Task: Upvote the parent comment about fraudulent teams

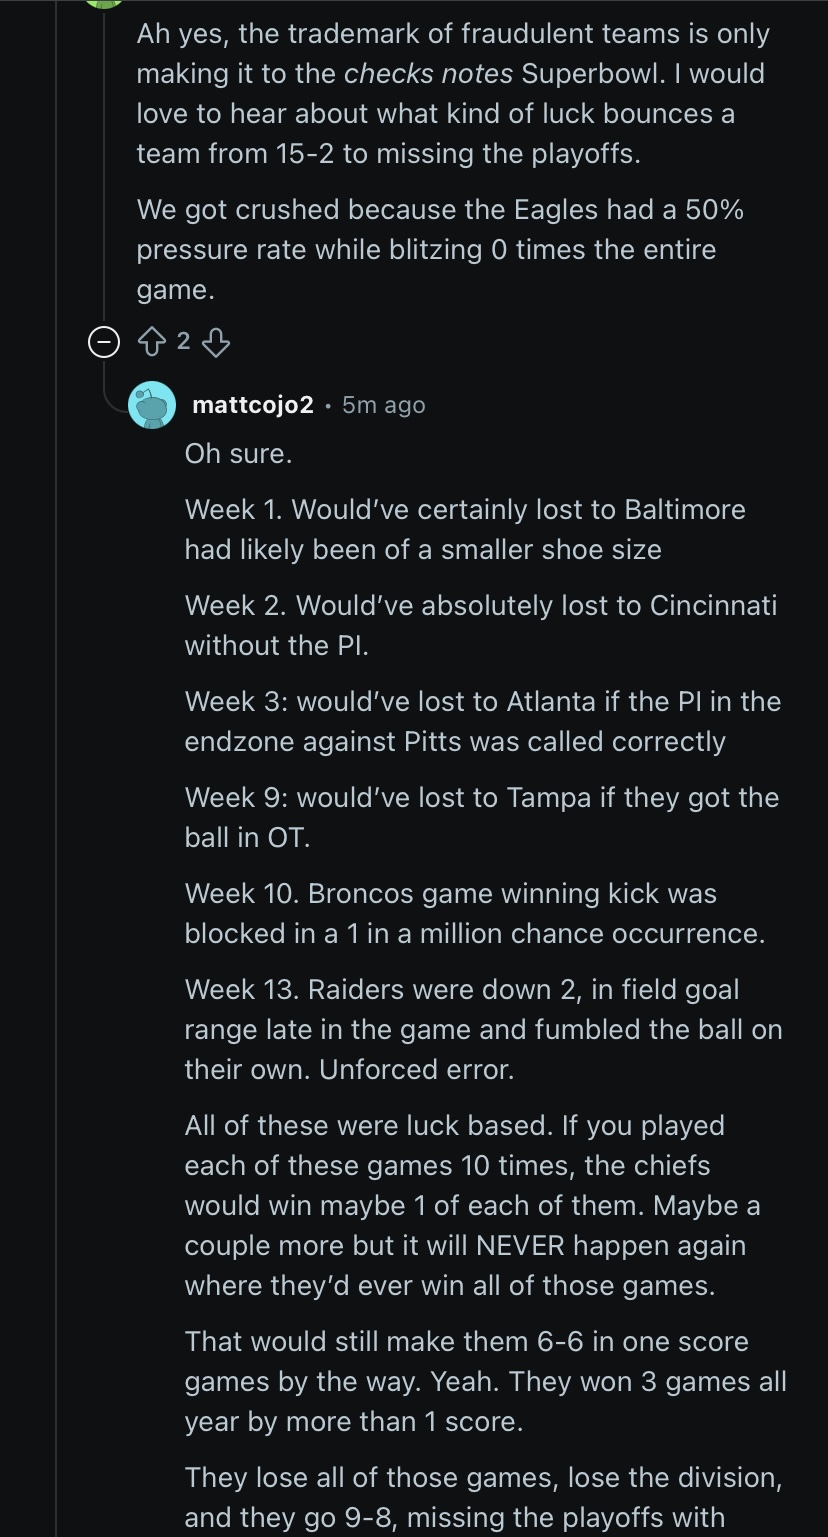Action: [x=151, y=342]
